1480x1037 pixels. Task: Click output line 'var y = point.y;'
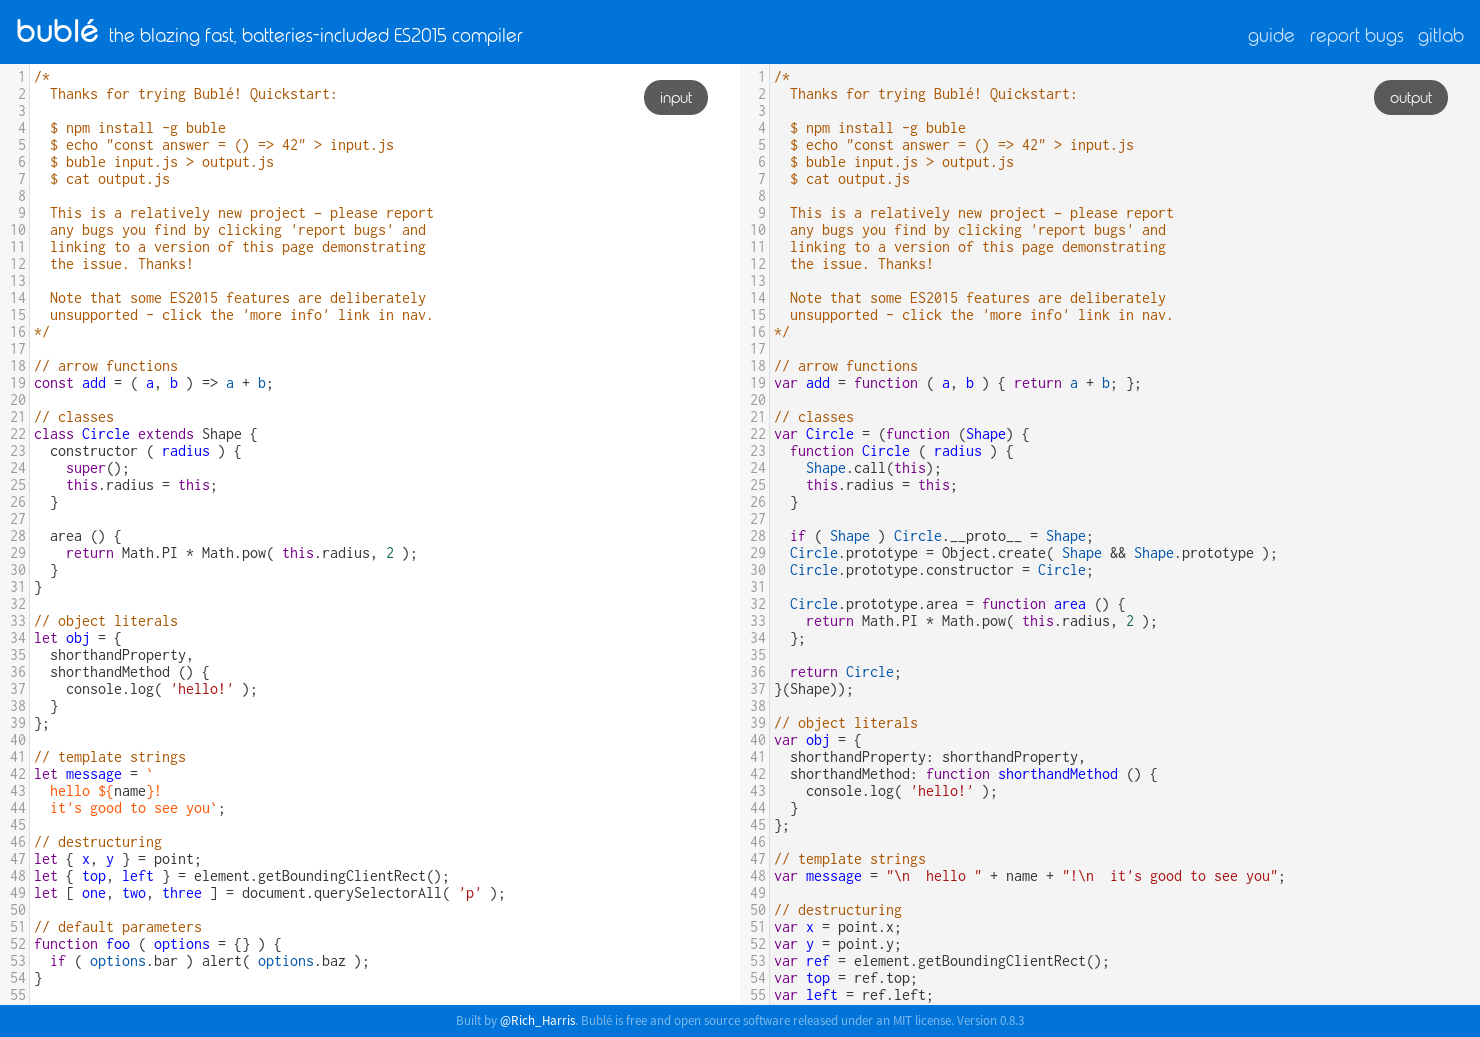pyautogui.click(x=838, y=944)
